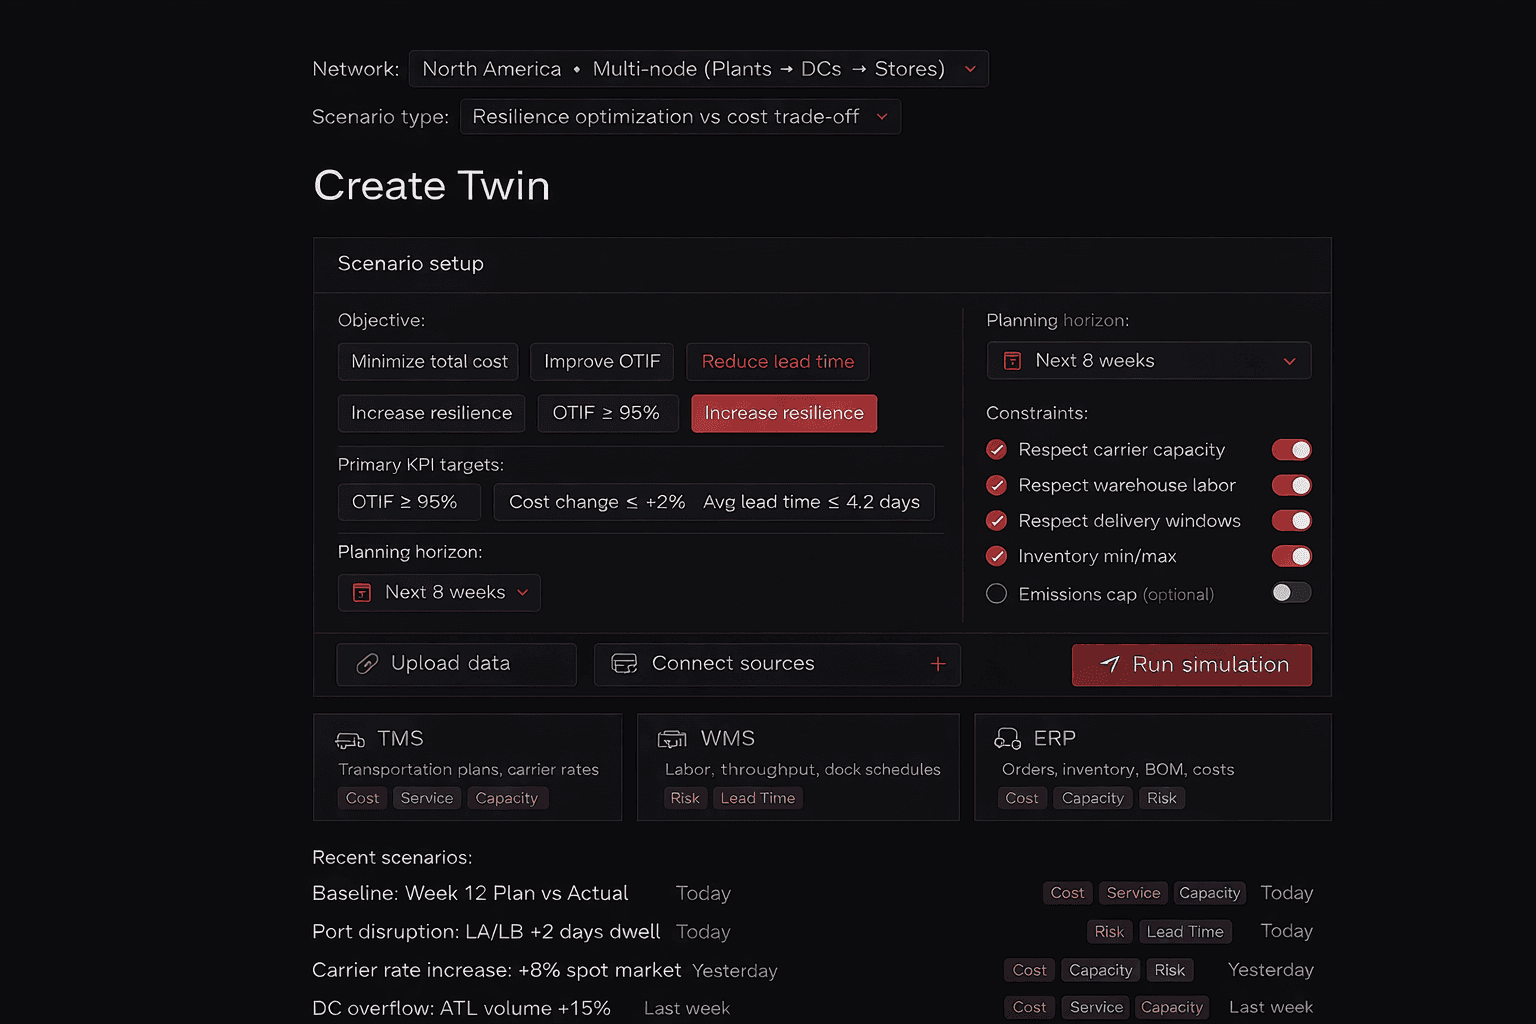The height and width of the screenshot is (1024, 1536).
Task: Select the Reduce lead time objective
Action: tap(777, 361)
